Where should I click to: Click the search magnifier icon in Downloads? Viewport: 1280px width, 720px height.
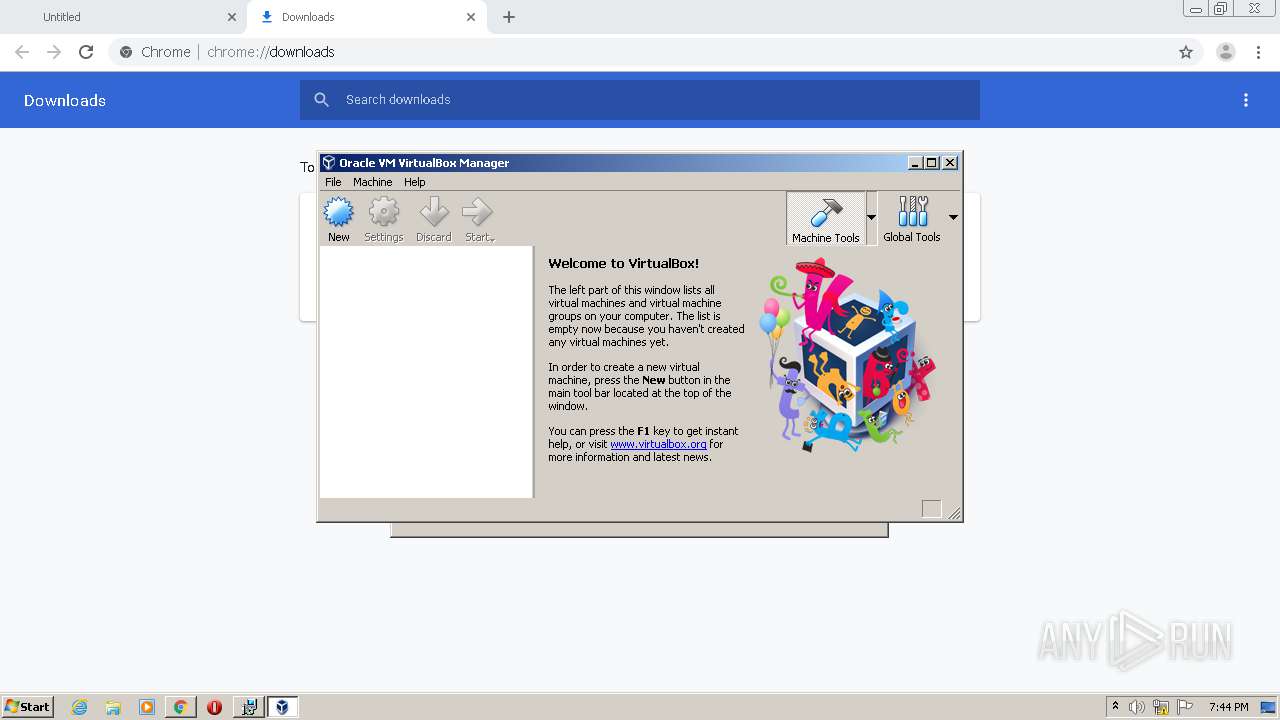point(321,100)
